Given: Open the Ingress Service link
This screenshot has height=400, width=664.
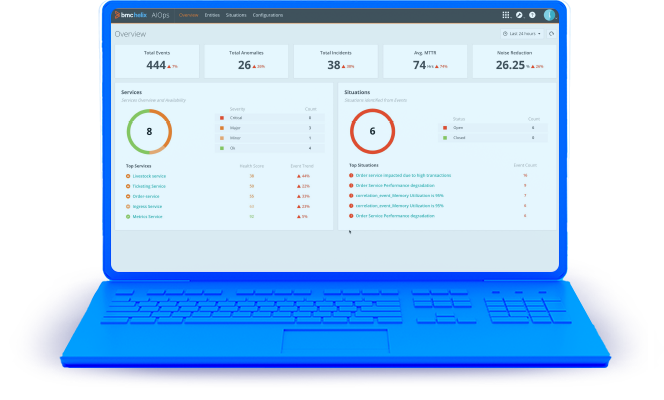Looking at the screenshot, I should [149, 206].
